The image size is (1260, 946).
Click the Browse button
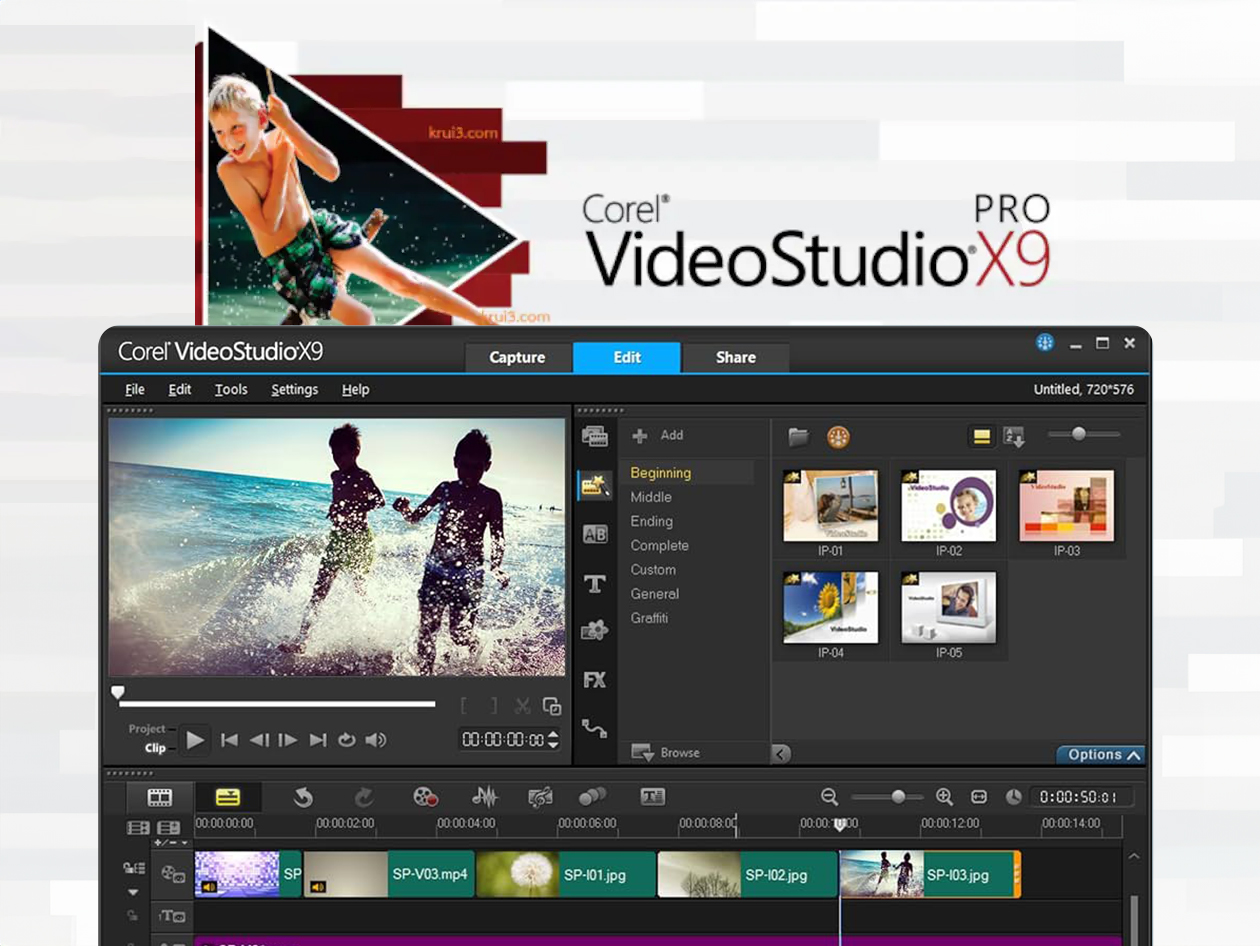pos(666,753)
